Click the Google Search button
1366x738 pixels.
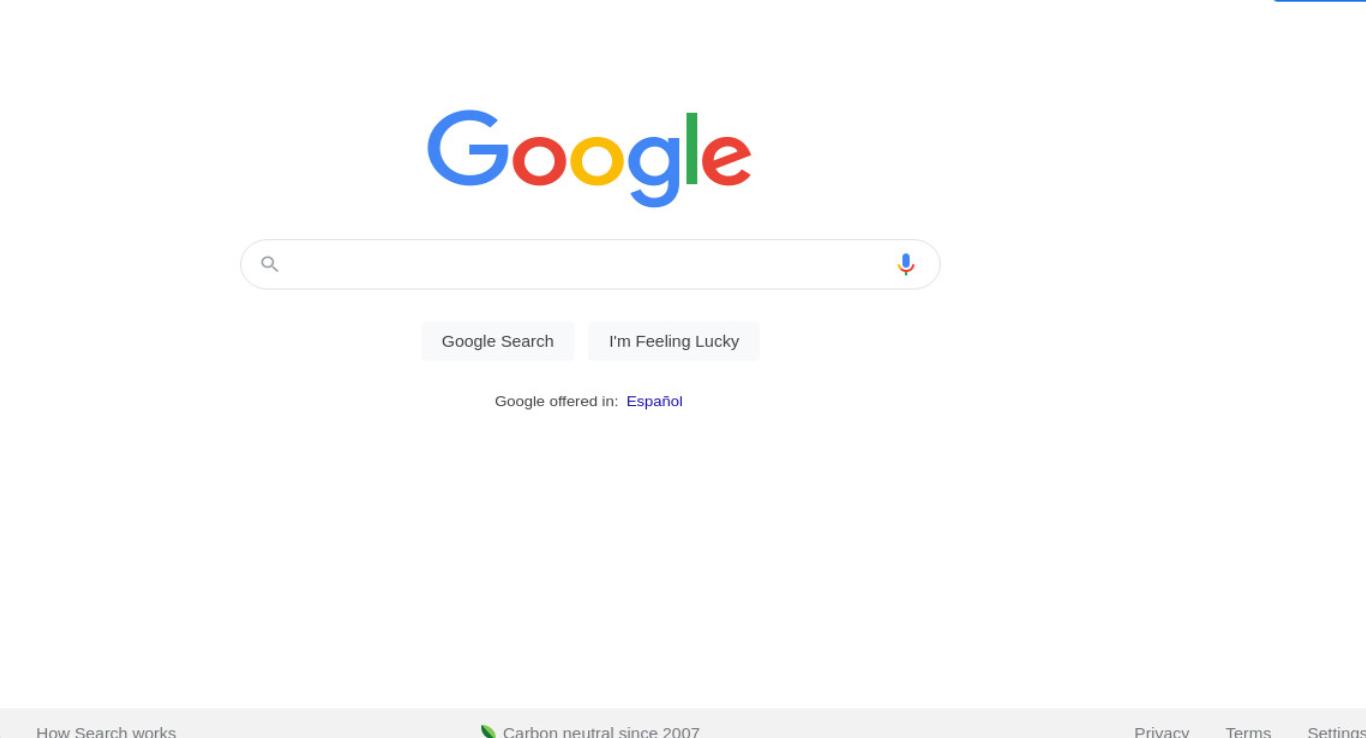498,341
